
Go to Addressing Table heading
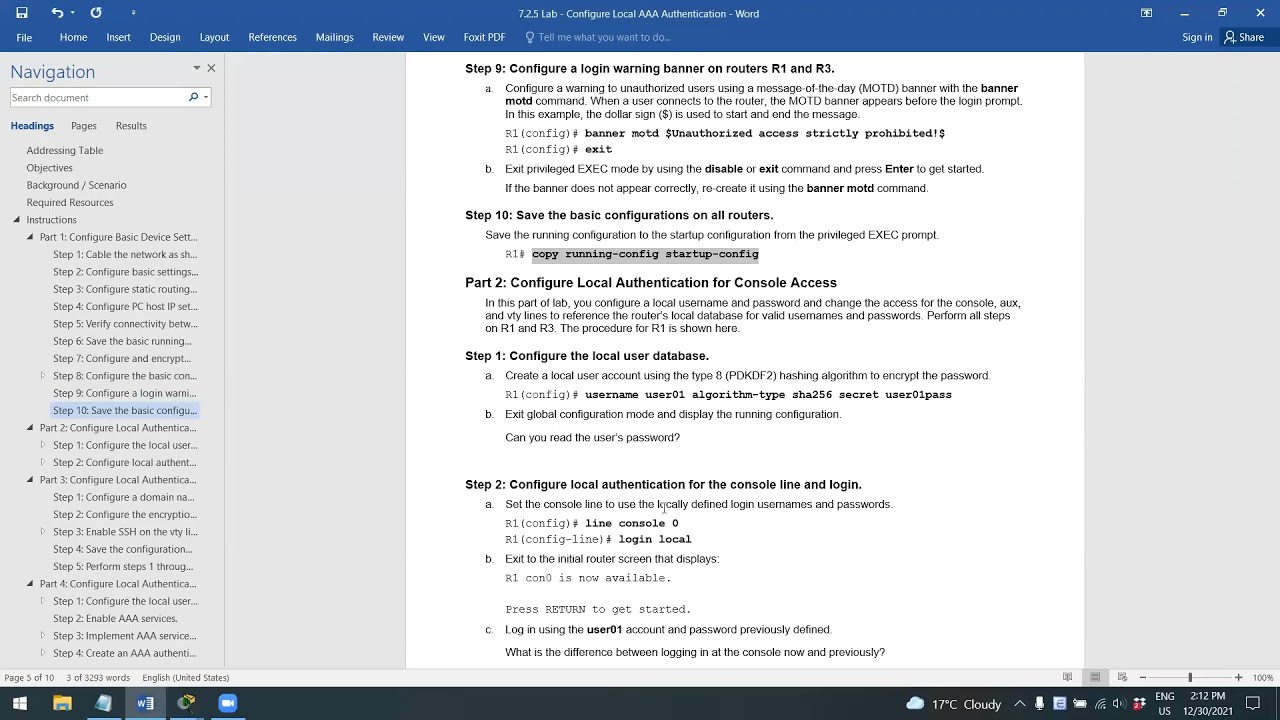tap(65, 150)
